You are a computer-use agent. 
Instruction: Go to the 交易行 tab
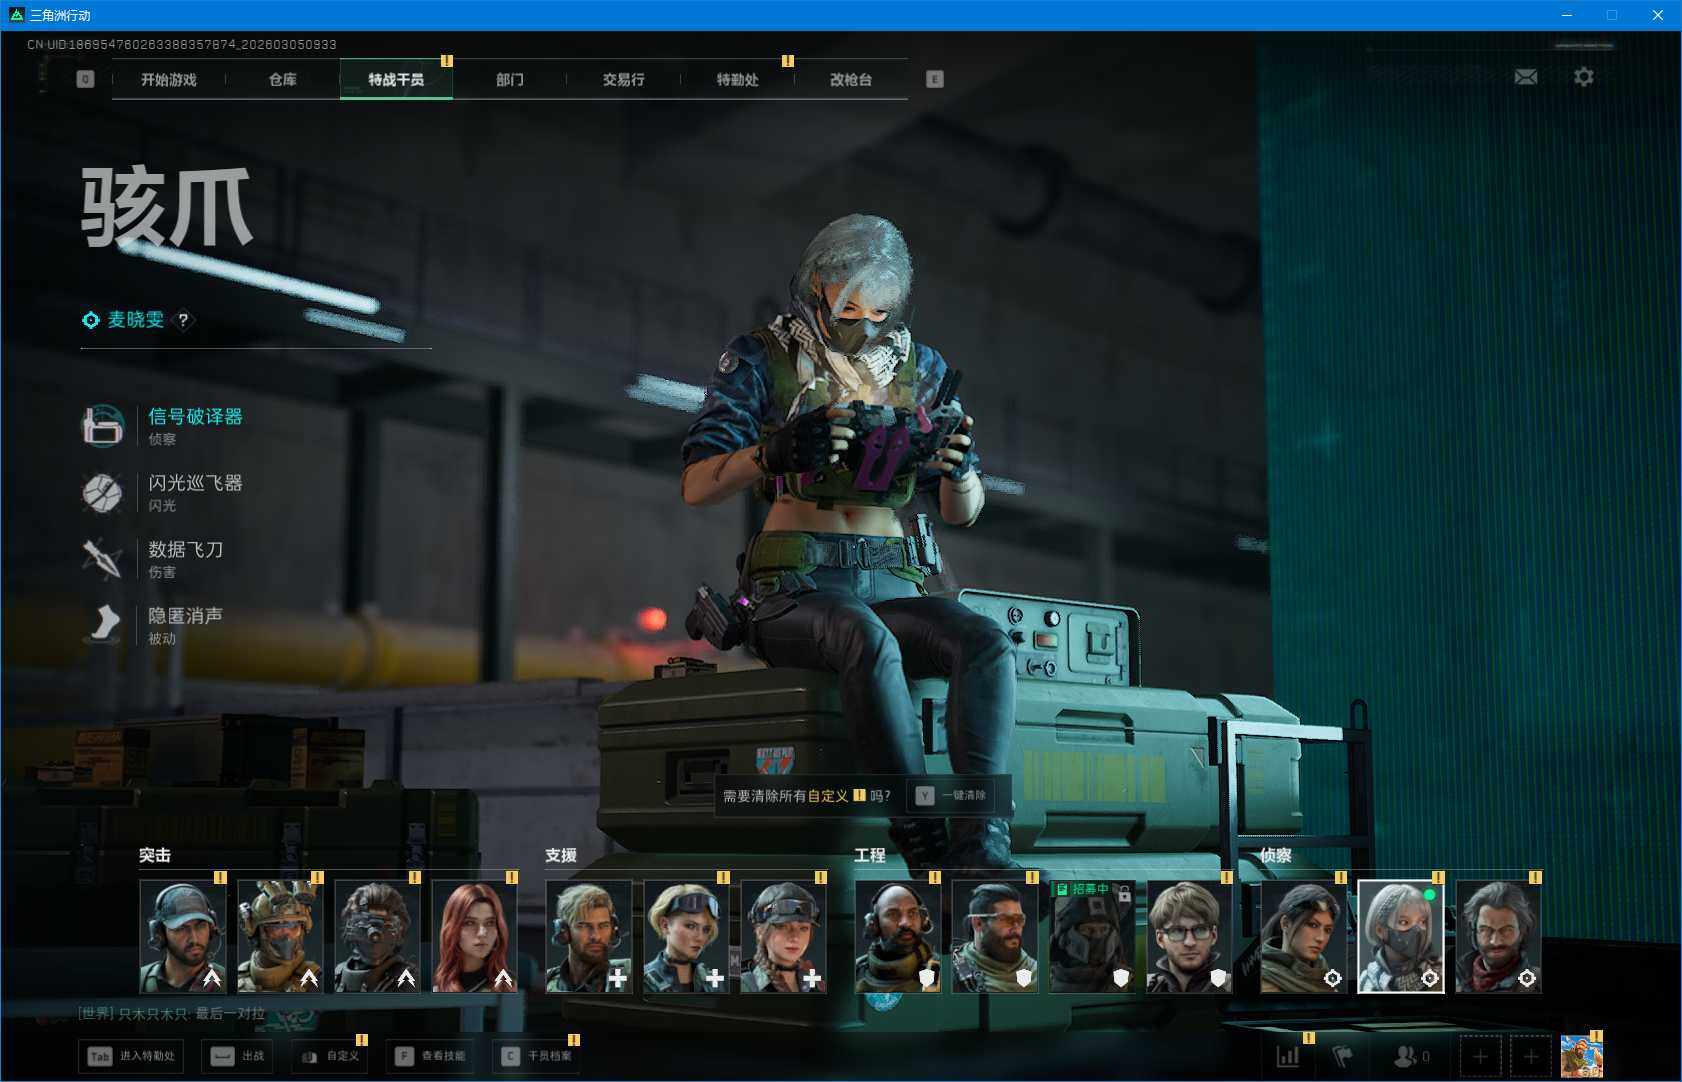[x=624, y=79]
